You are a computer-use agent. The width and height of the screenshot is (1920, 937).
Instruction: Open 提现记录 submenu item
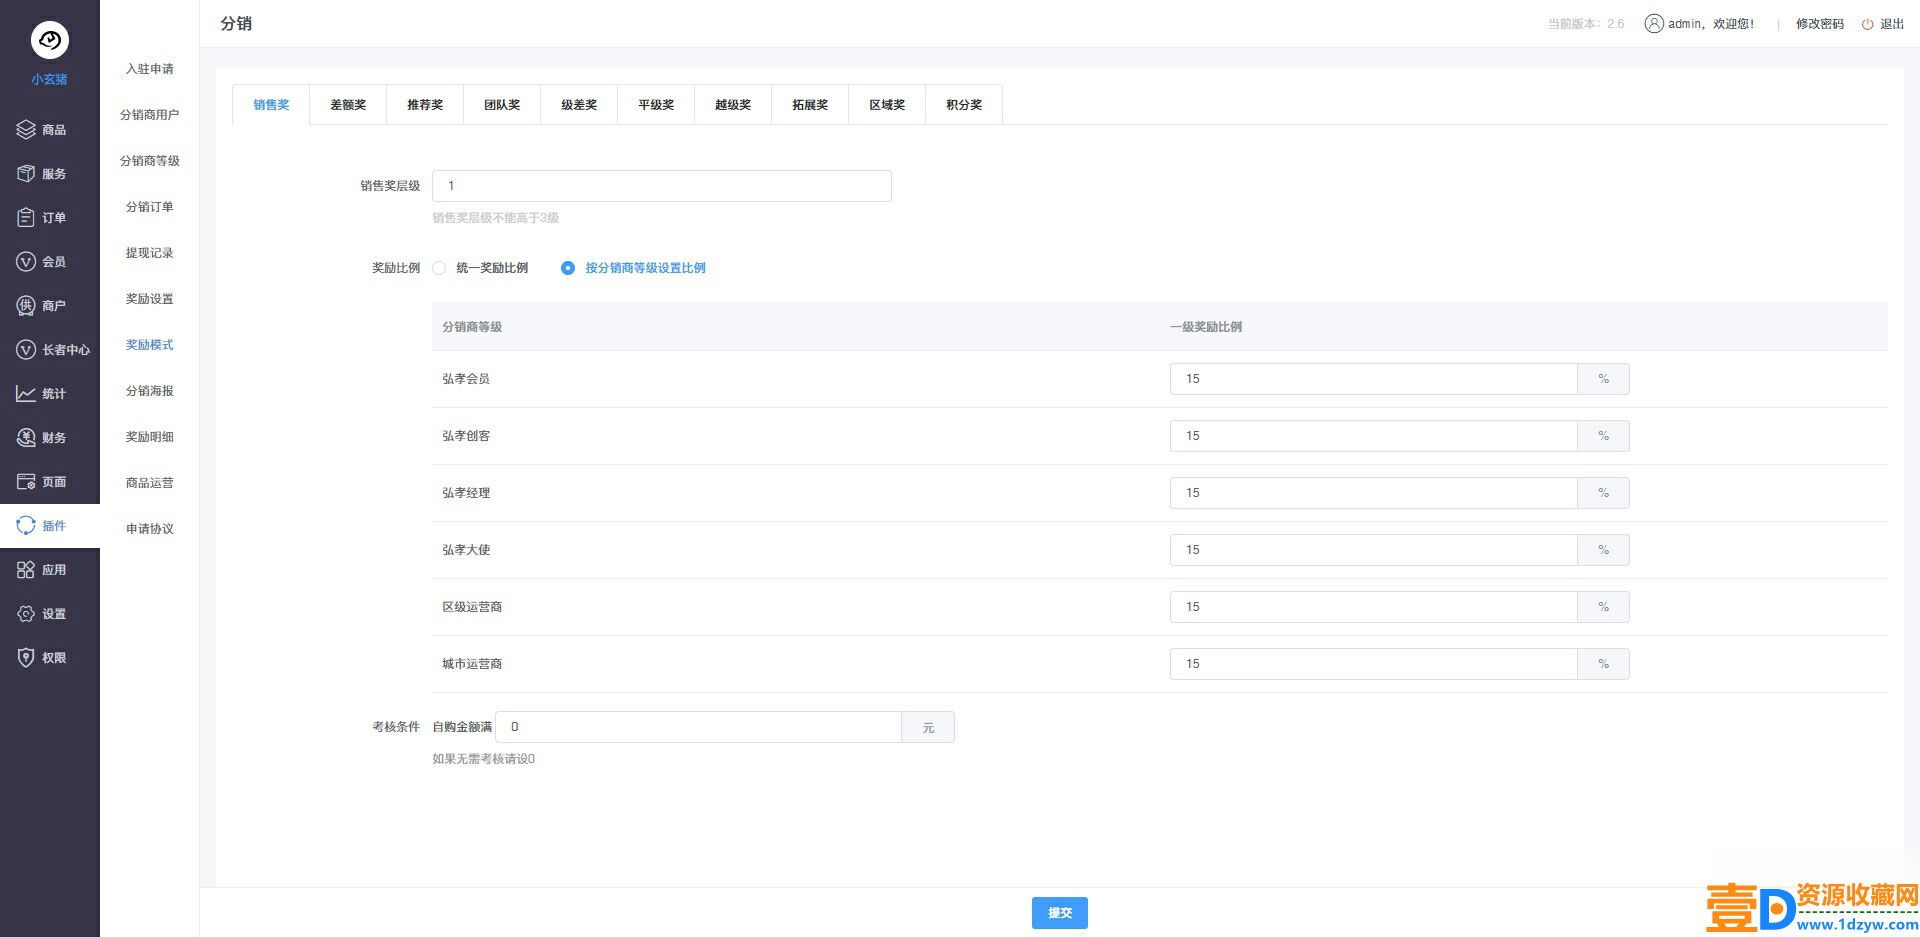150,253
